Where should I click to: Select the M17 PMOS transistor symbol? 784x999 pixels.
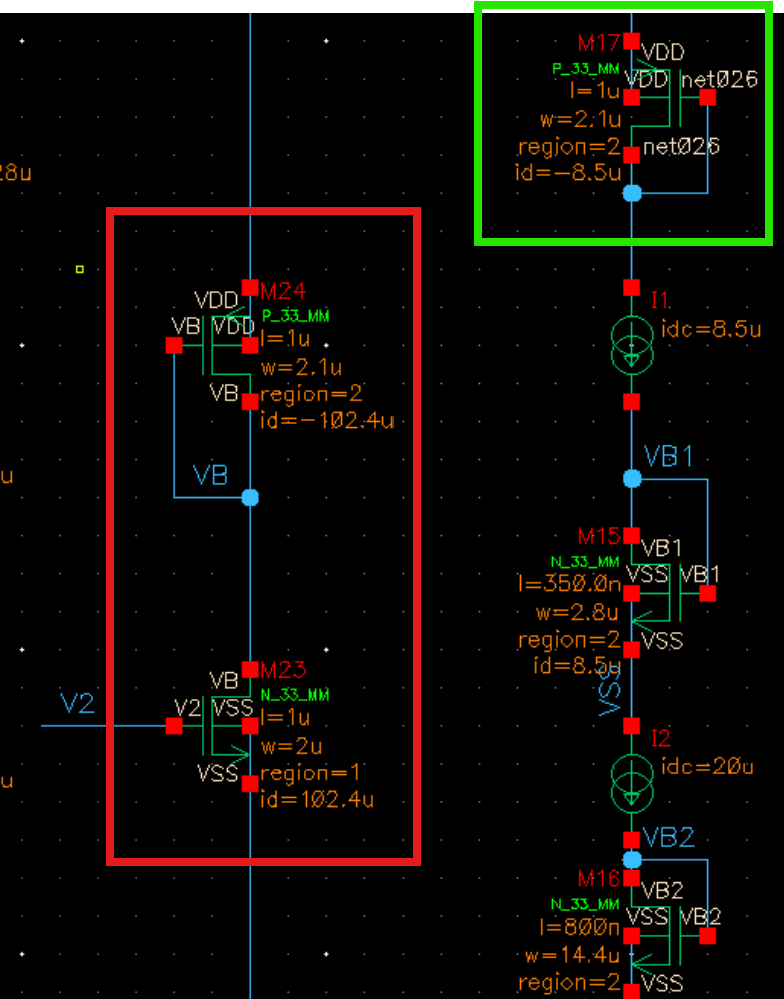tap(669, 97)
